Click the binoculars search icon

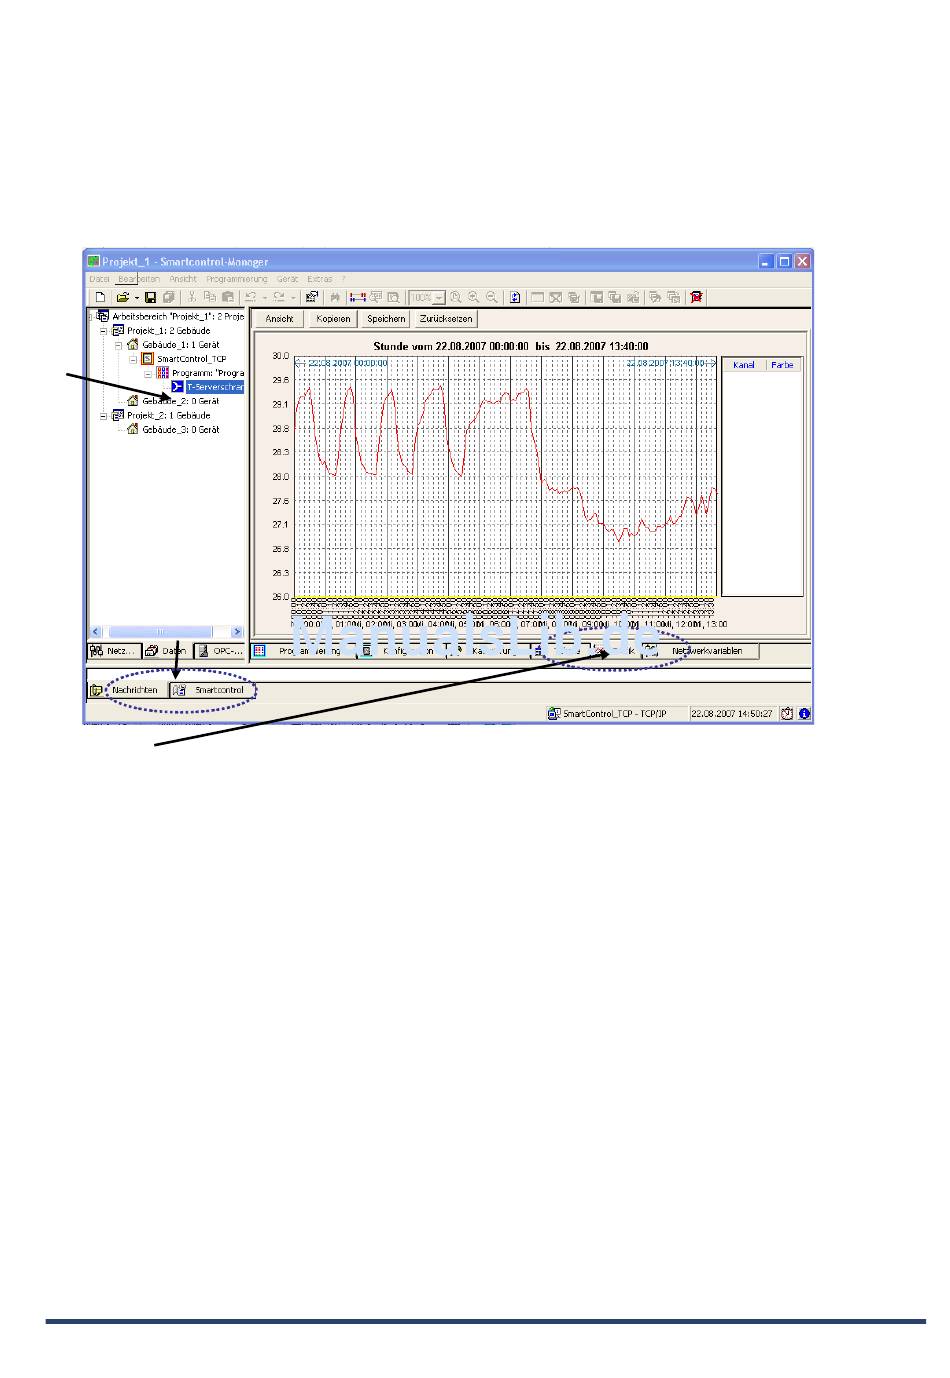pos(335,297)
